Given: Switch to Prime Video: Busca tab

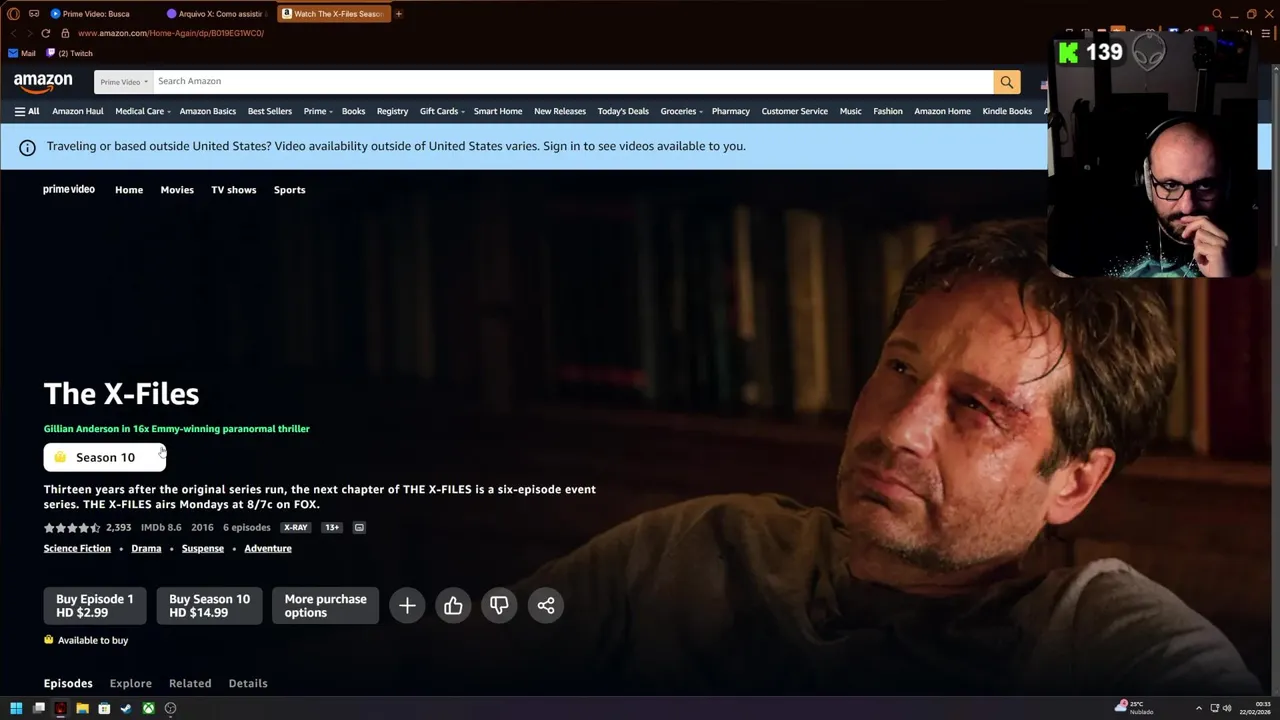Looking at the screenshot, I should (96, 14).
